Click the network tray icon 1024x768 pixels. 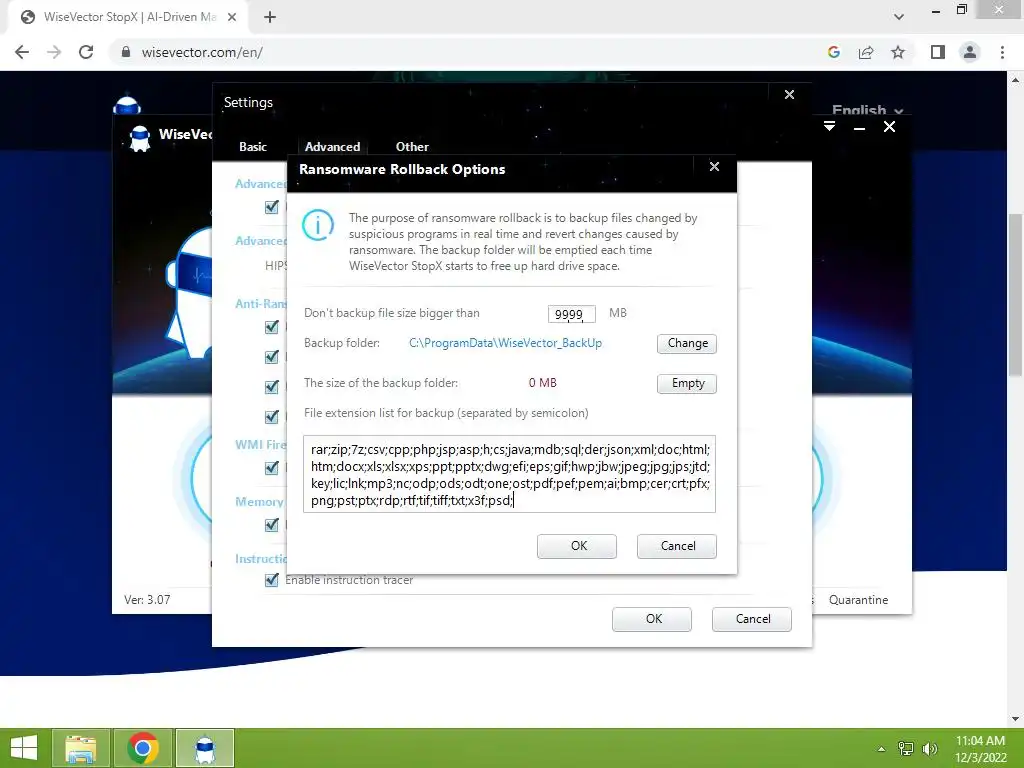pos(906,749)
